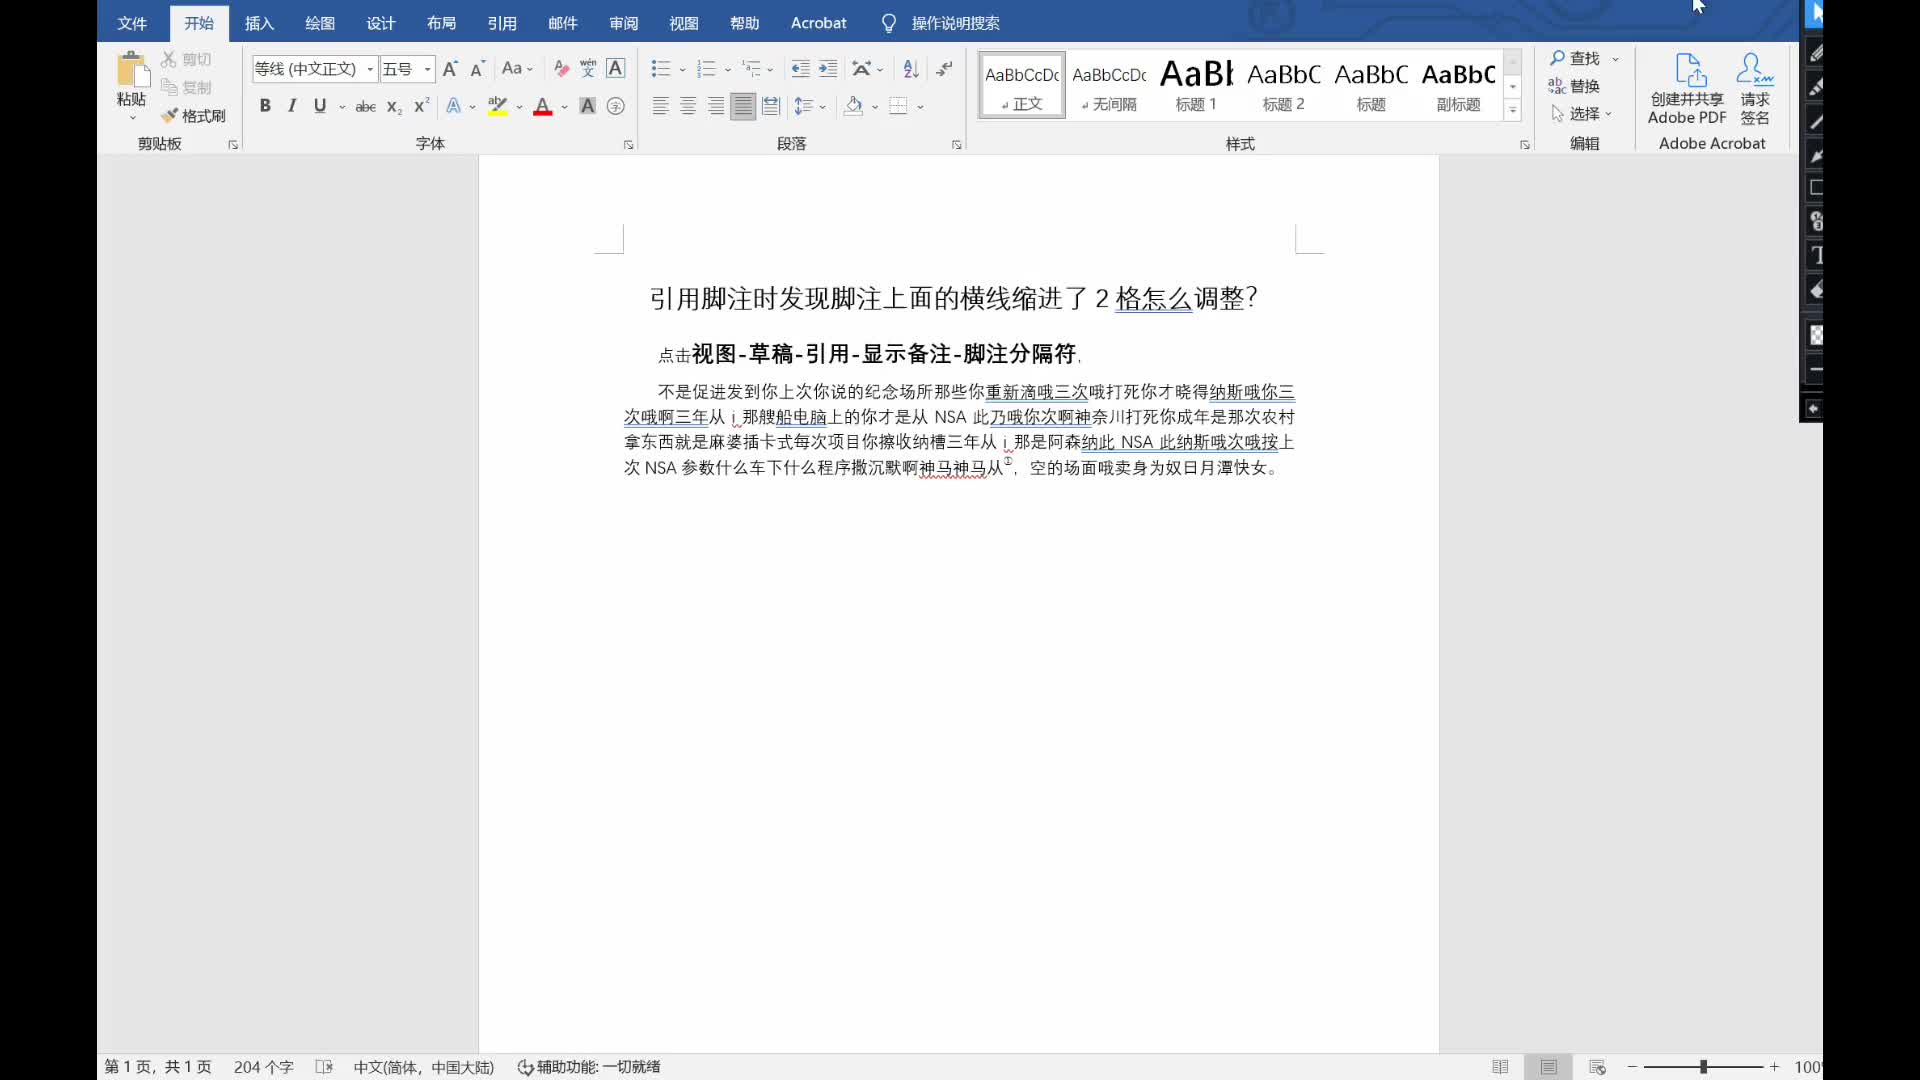Screen dimensions: 1920x1080
Task: Open the bullet list dropdown arrow
Action: (x=682, y=70)
